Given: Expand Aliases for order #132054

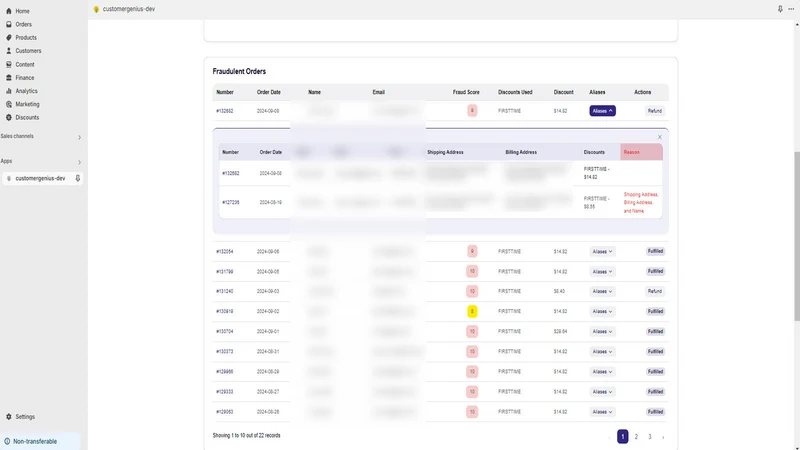Looking at the screenshot, I should [x=602, y=252].
